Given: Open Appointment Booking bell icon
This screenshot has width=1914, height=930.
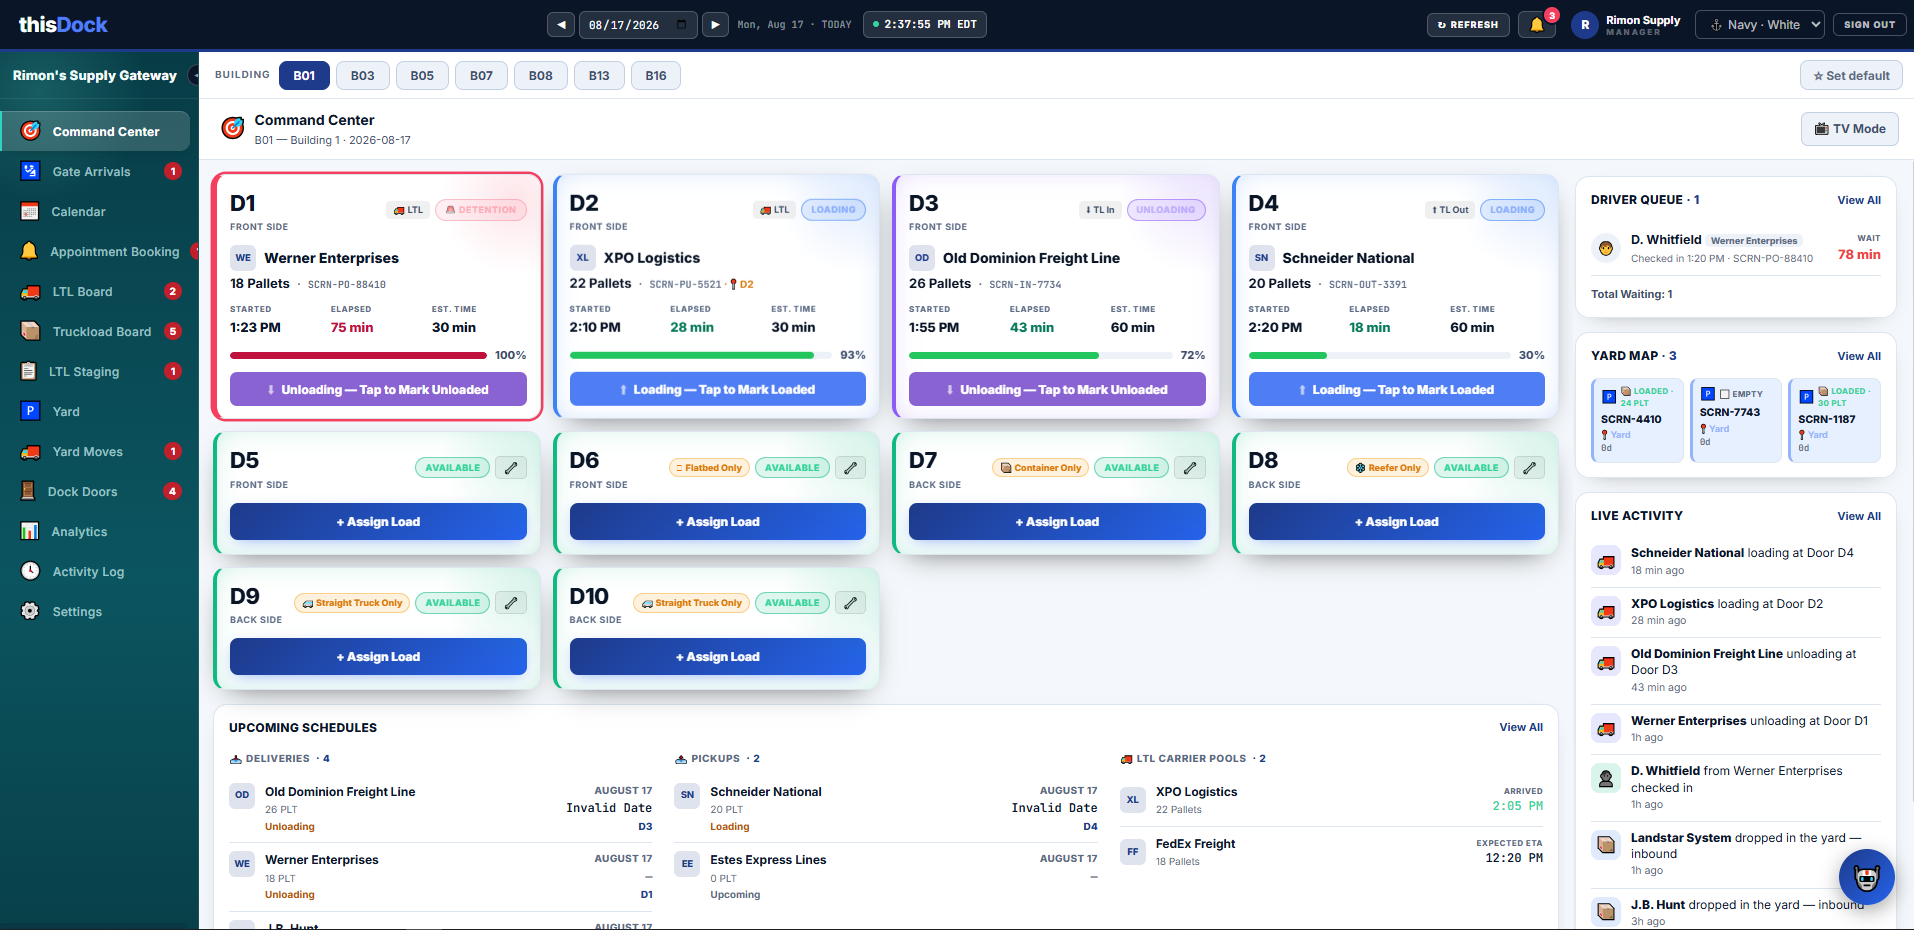Looking at the screenshot, I should point(30,251).
